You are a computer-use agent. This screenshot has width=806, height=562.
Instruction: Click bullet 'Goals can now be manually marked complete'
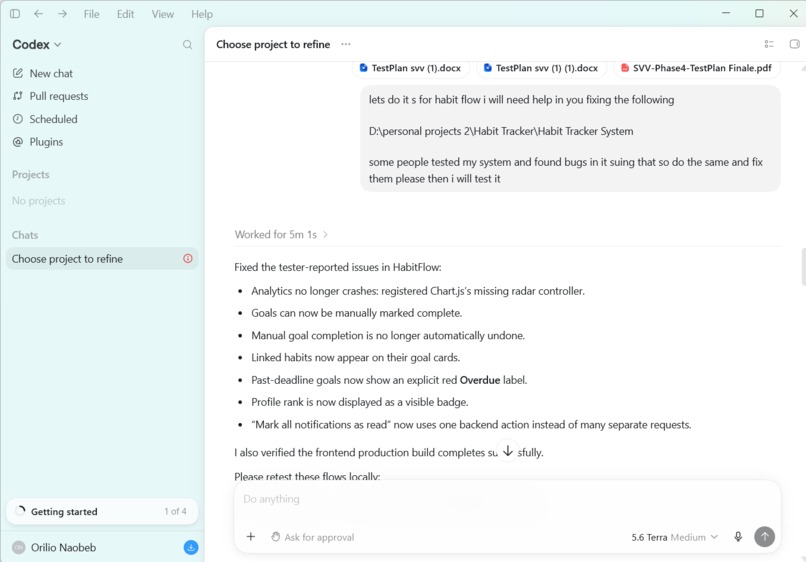(x=357, y=313)
